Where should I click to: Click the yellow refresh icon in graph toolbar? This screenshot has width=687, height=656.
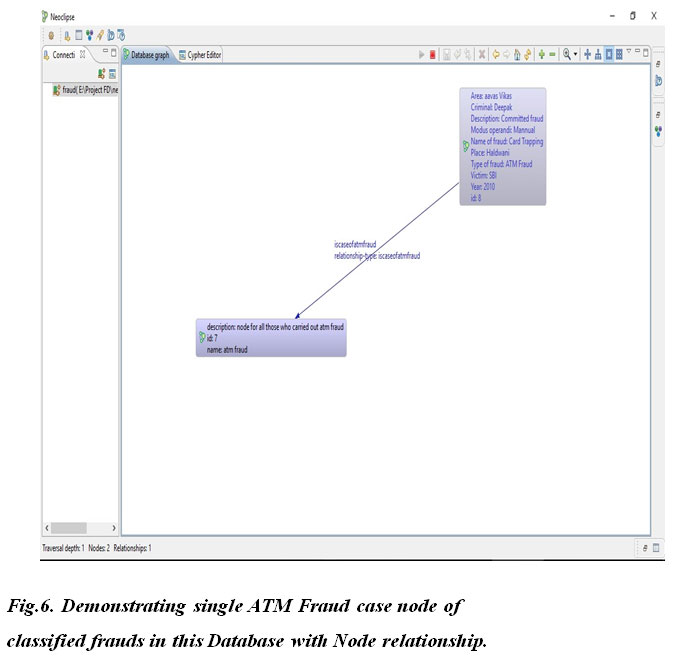point(527,54)
